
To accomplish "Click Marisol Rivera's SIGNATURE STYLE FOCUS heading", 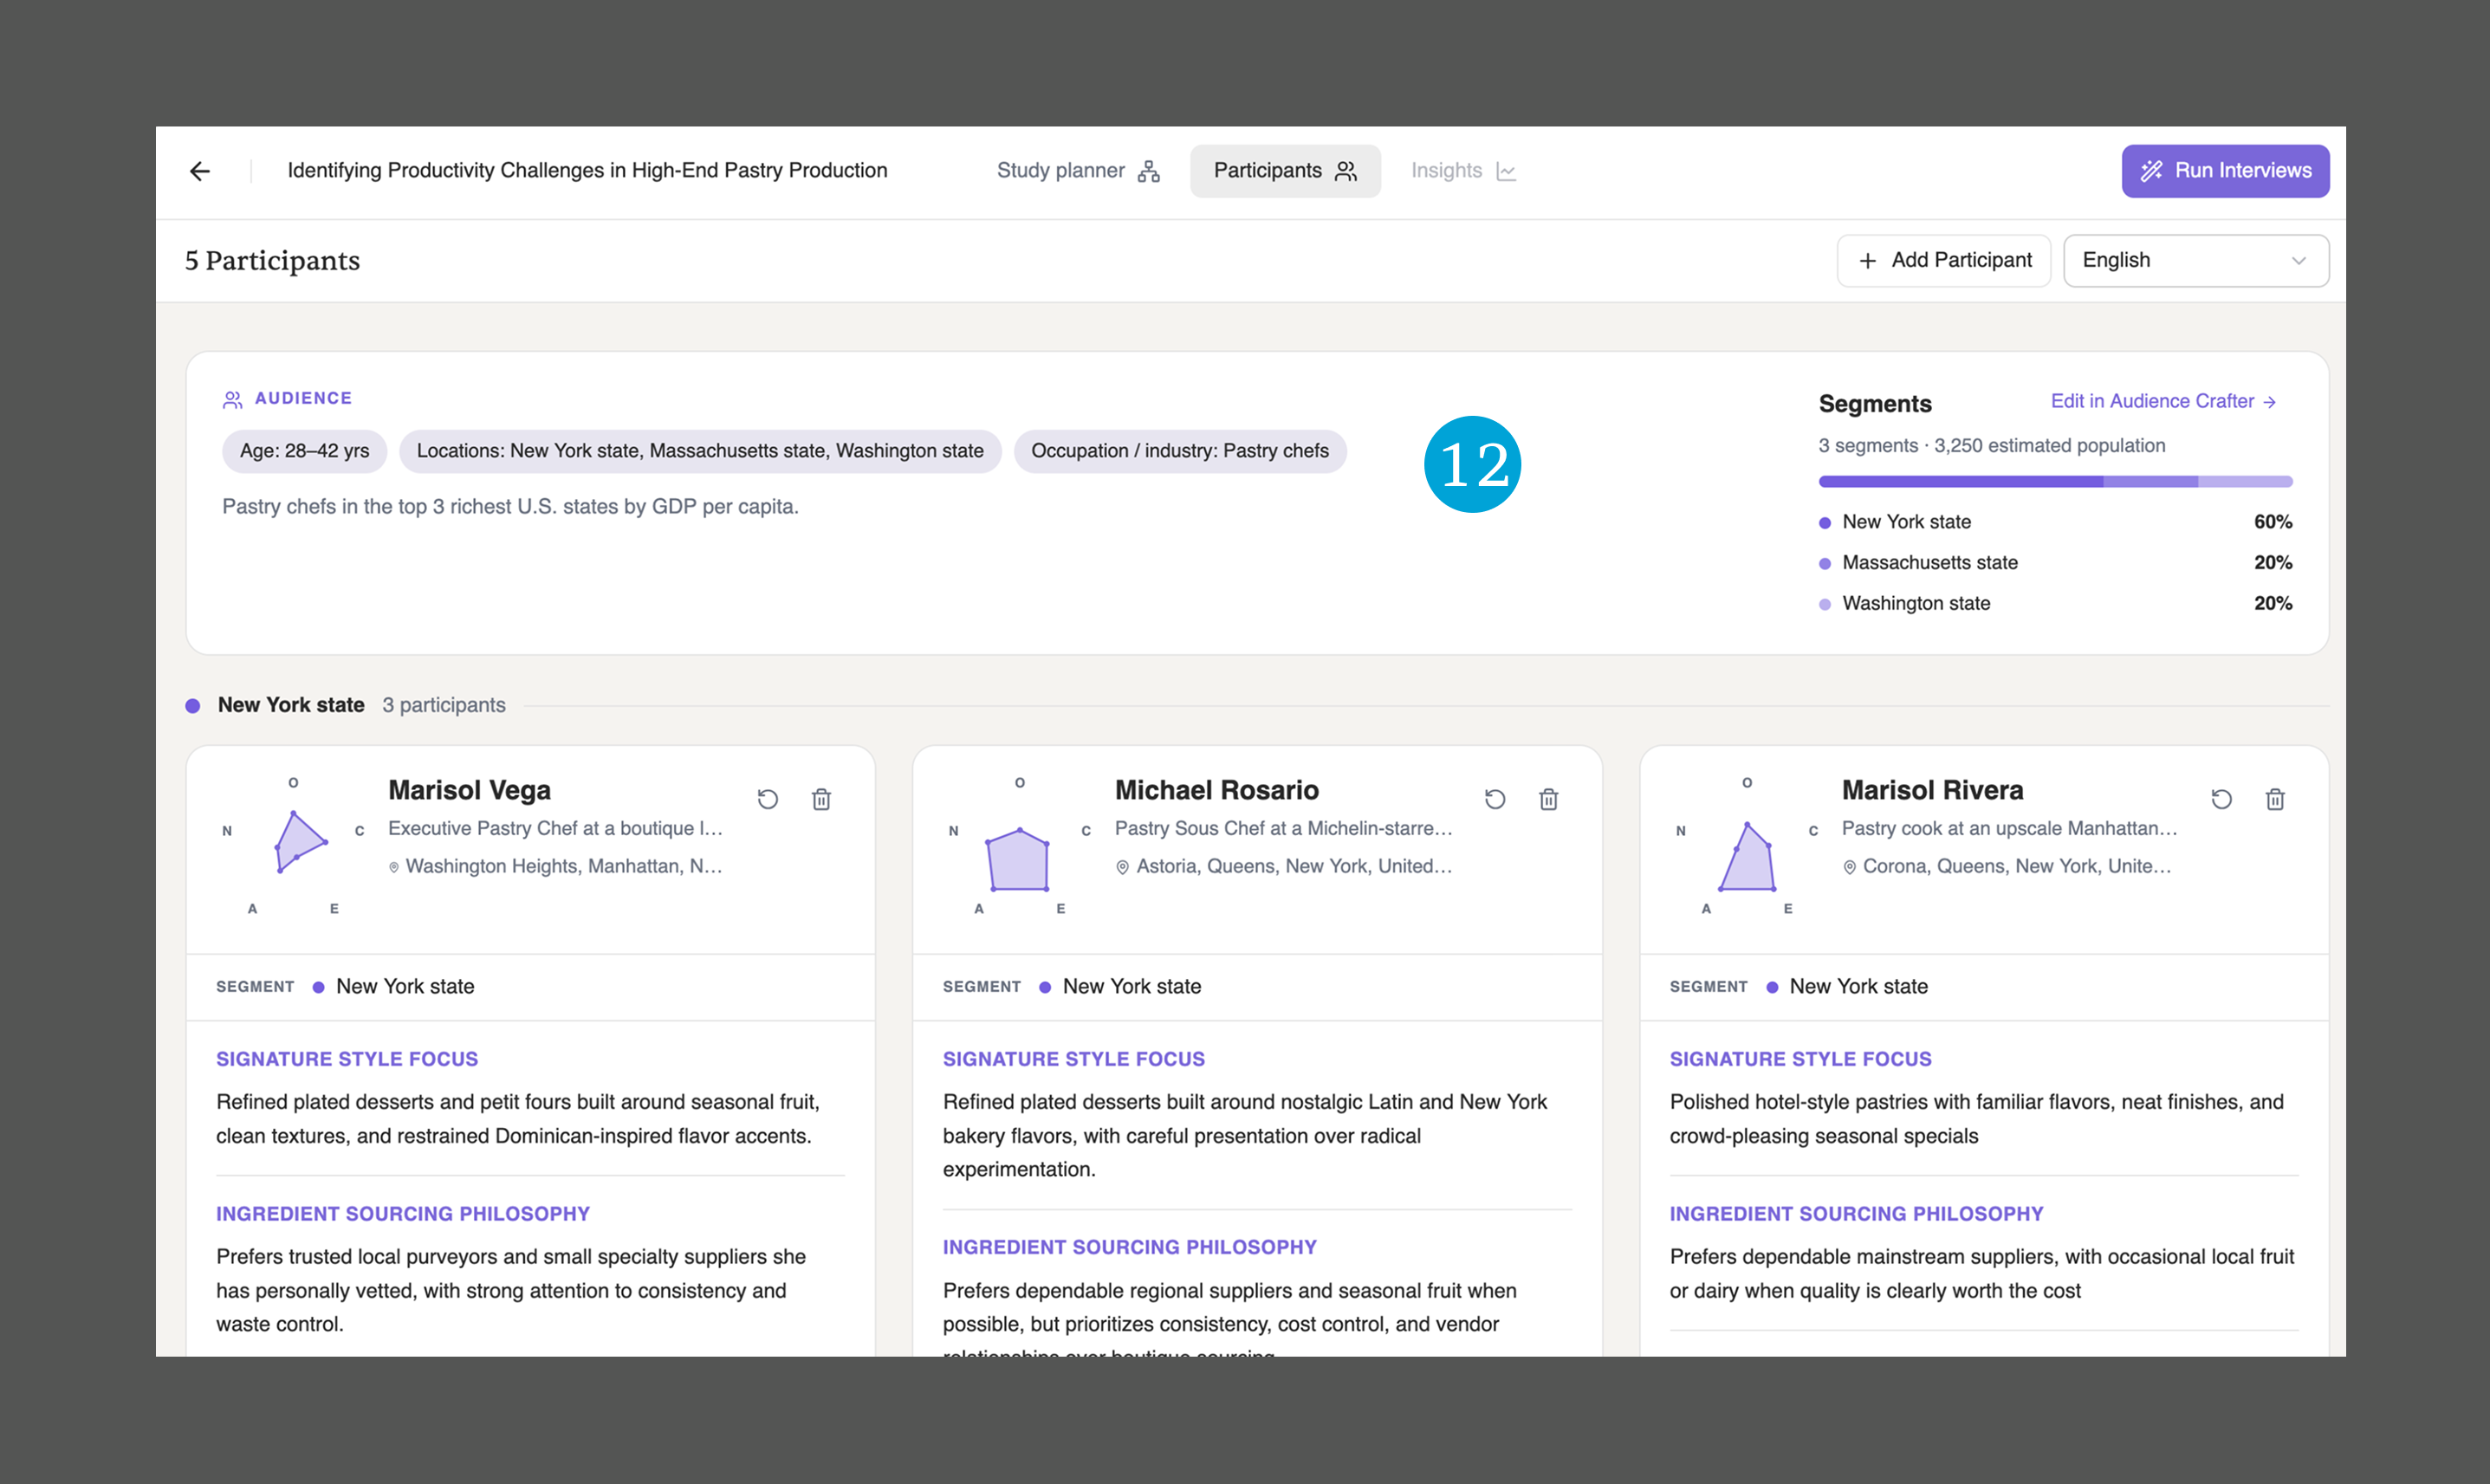I will tap(1800, 1059).
